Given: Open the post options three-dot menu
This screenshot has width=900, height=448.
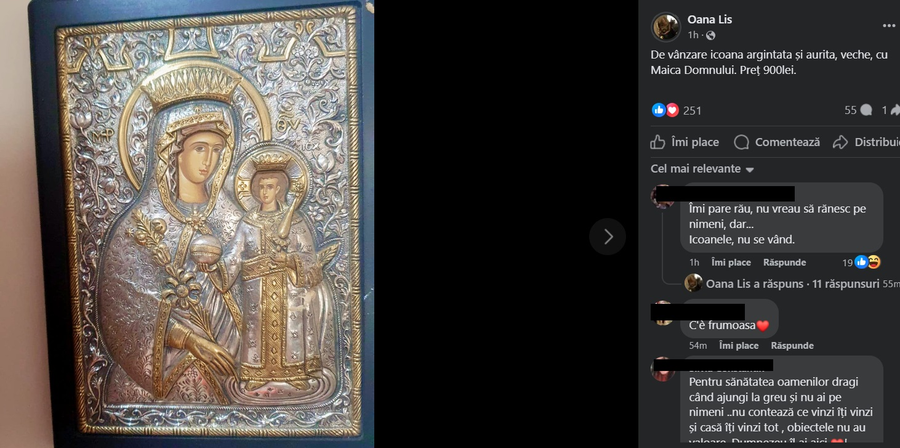Looking at the screenshot, I should [x=889, y=26].
